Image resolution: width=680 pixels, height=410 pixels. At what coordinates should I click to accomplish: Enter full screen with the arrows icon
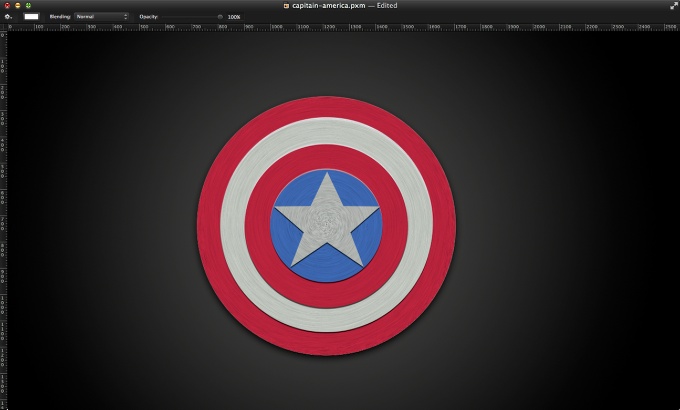pos(673,5)
